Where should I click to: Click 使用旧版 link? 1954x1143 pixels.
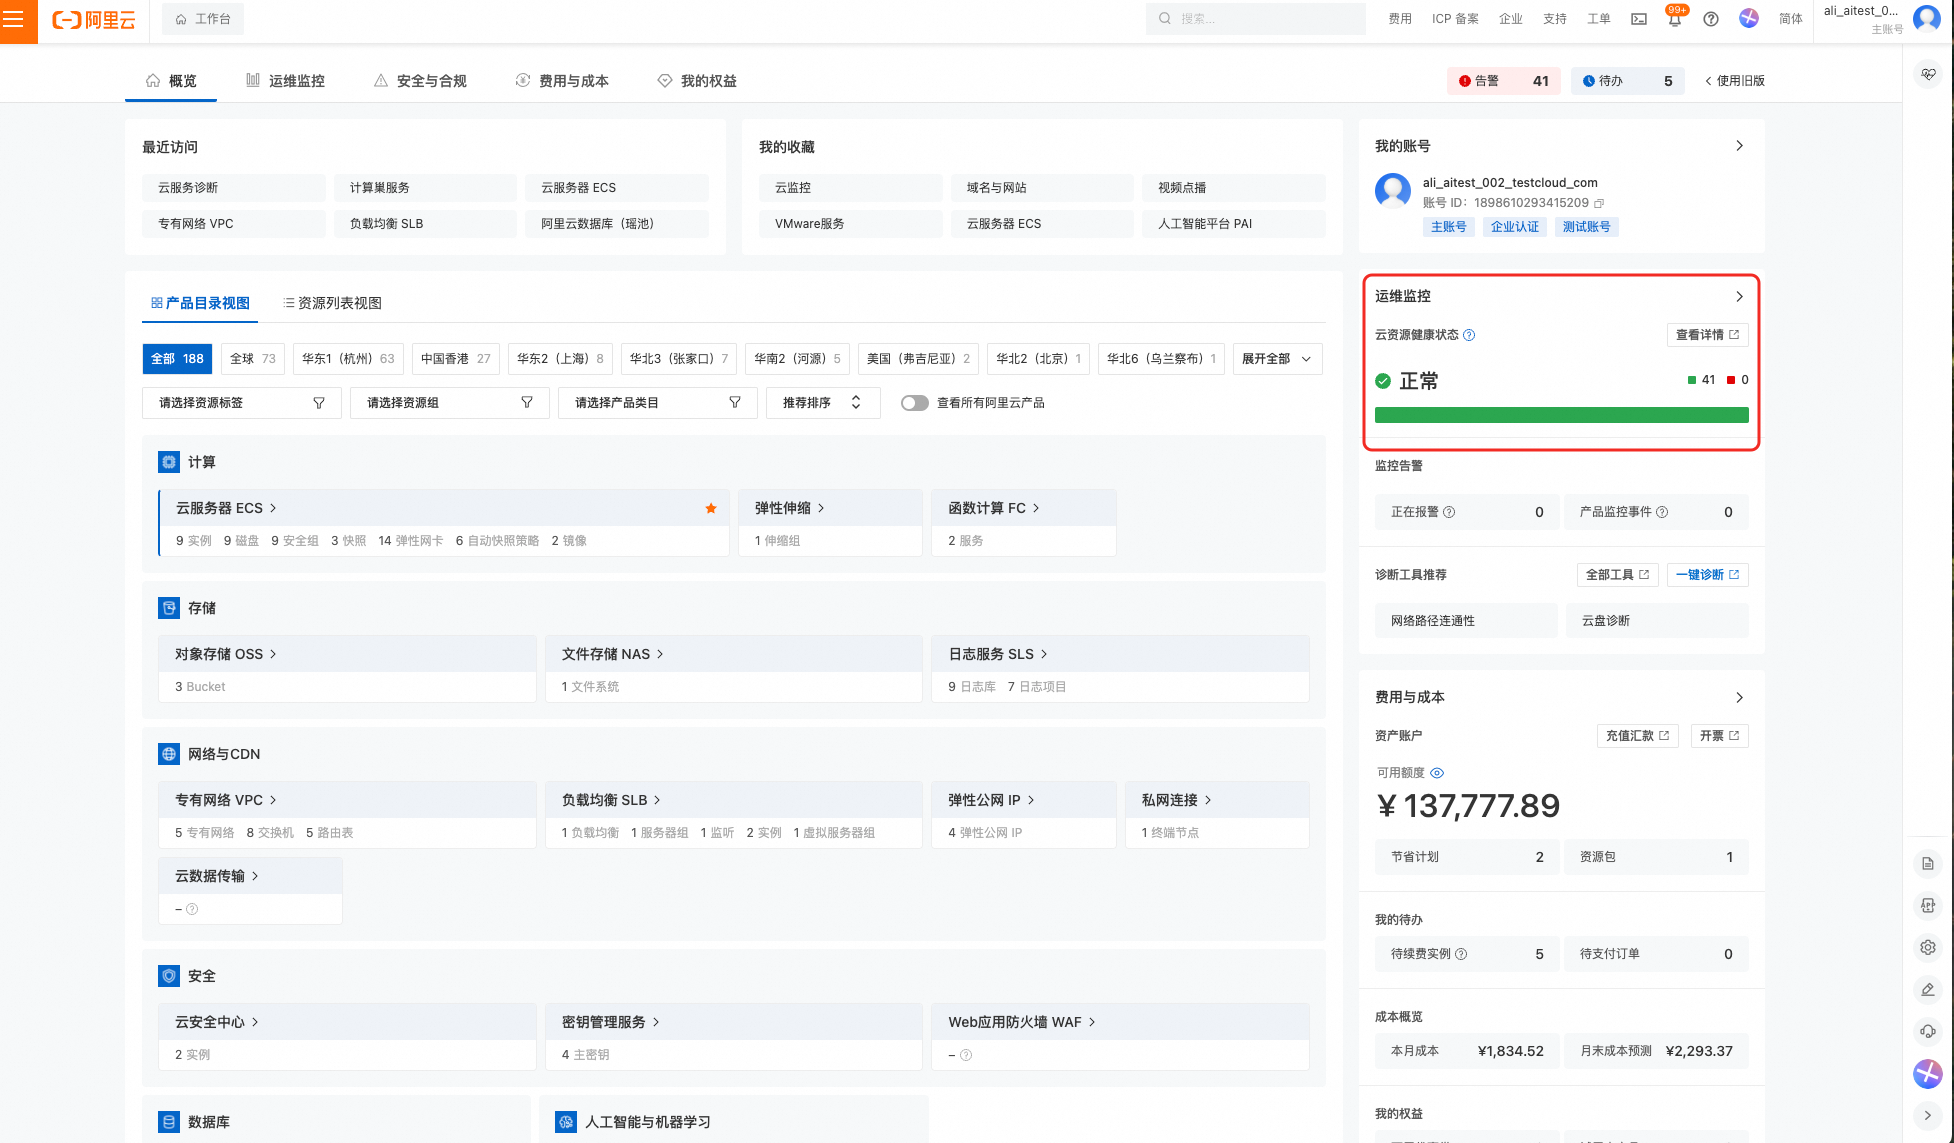point(1735,81)
